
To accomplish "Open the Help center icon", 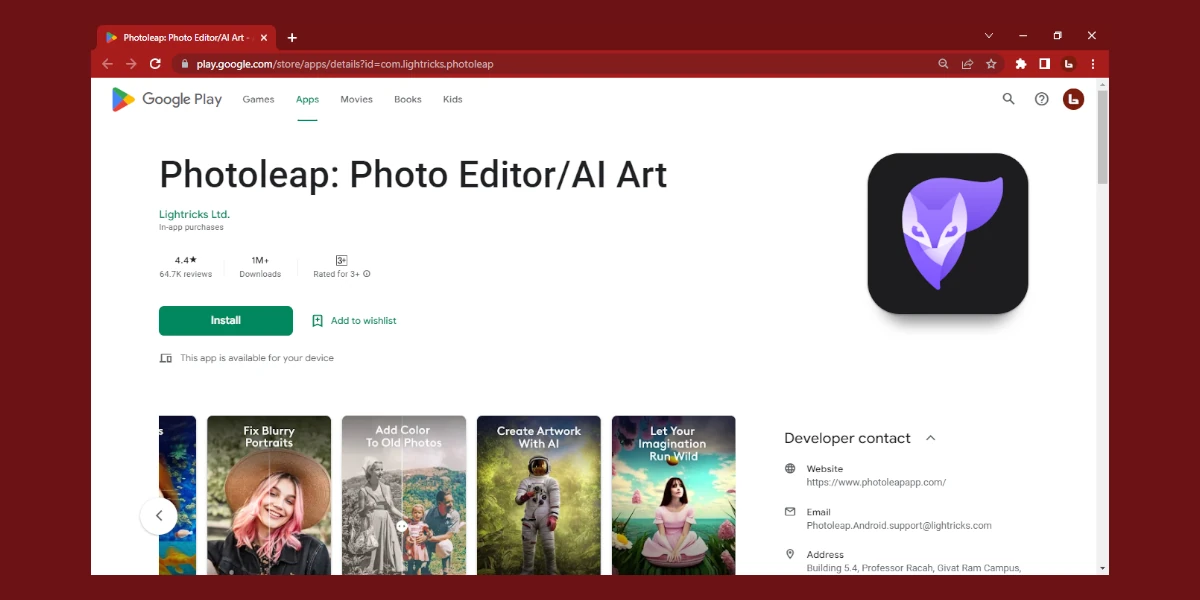I will coord(1041,99).
